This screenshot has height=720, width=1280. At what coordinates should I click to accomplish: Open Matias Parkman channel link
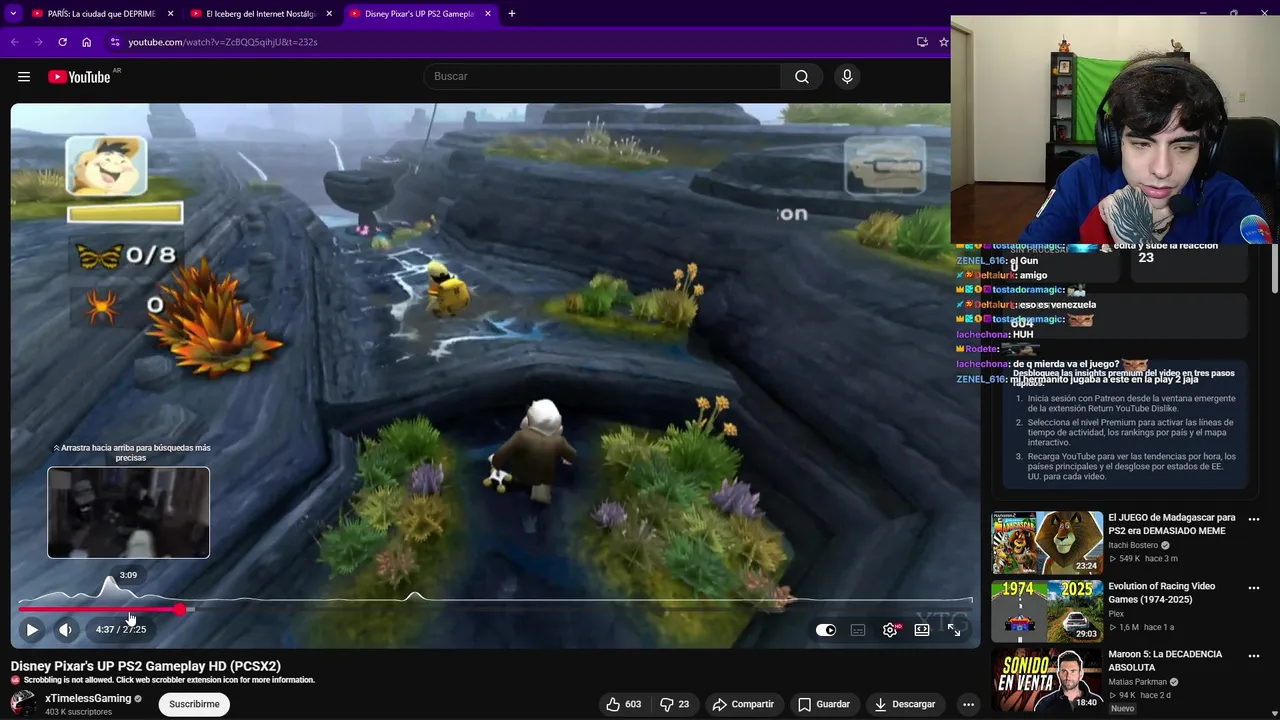click(1137, 682)
